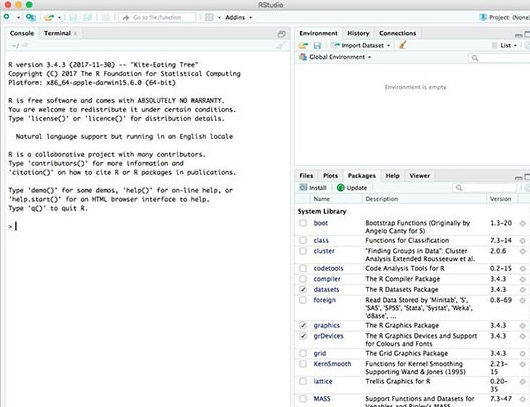Click the Print document icon
530x407 pixels.
(x=106, y=17)
